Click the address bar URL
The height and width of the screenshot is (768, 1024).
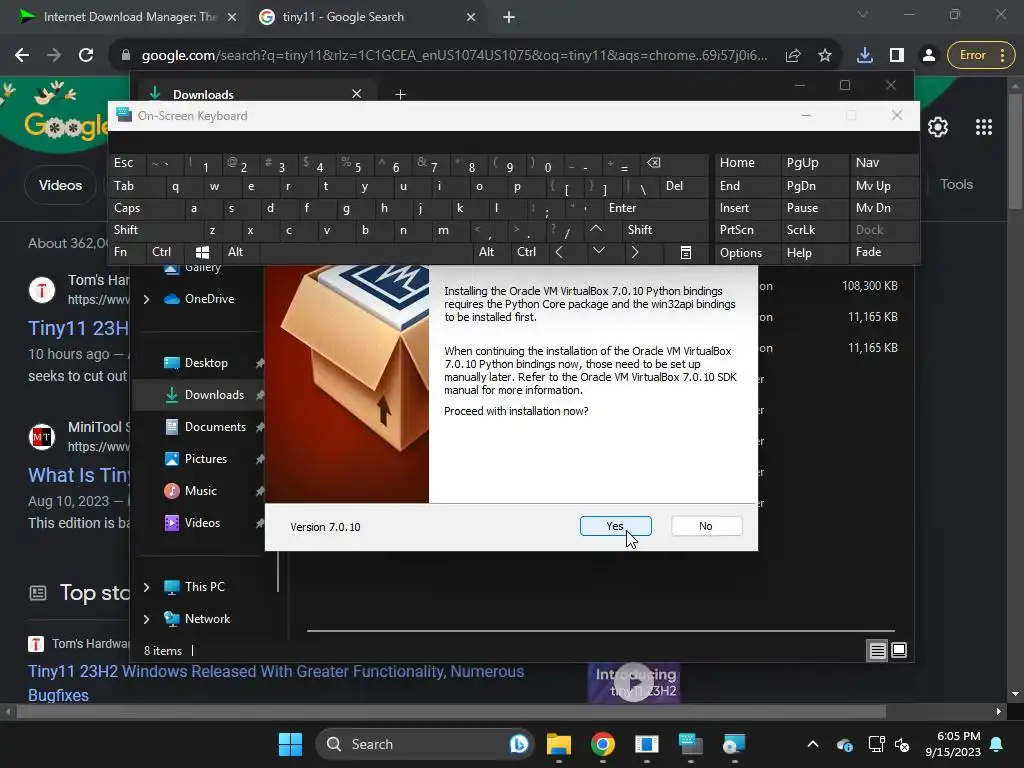coord(454,56)
